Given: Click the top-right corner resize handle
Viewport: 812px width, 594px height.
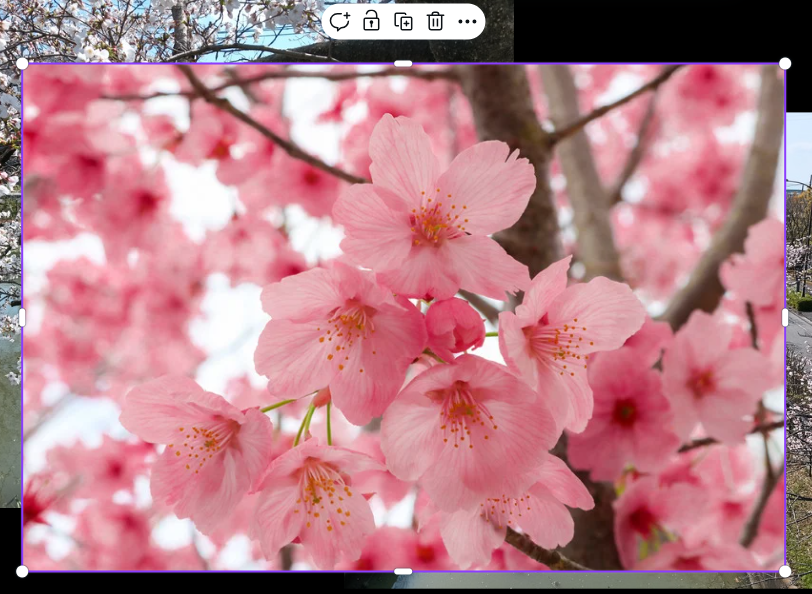Looking at the screenshot, I should 785,64.
